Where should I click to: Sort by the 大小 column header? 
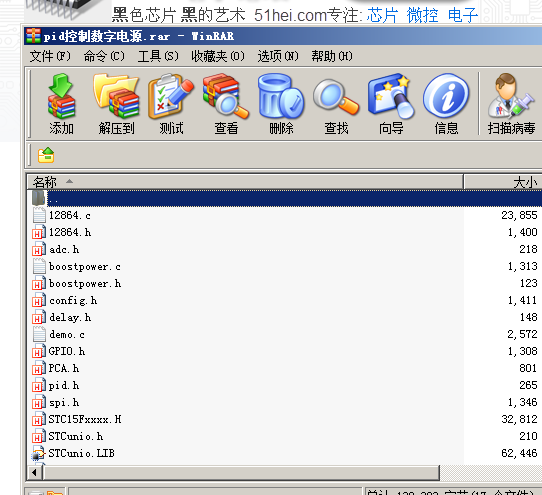pyautogui.click(x=503, y=181)
